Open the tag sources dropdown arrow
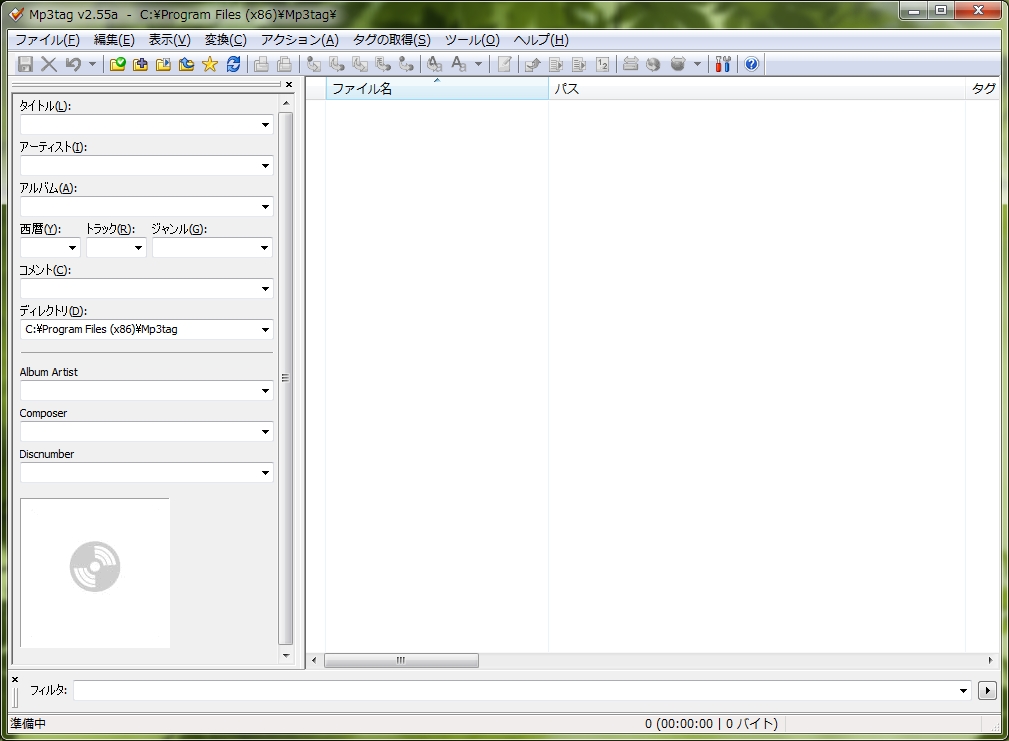This screenshot has height=741, width=1009. pos(697,64)
